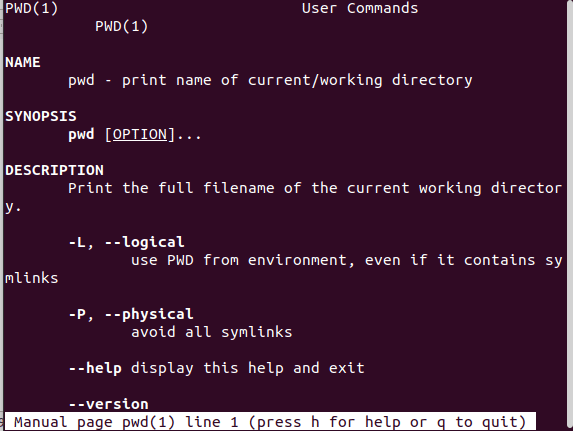The image size is (573, 431).
Task: Click the underlined OPTION argument
Action: coord(140,135)
